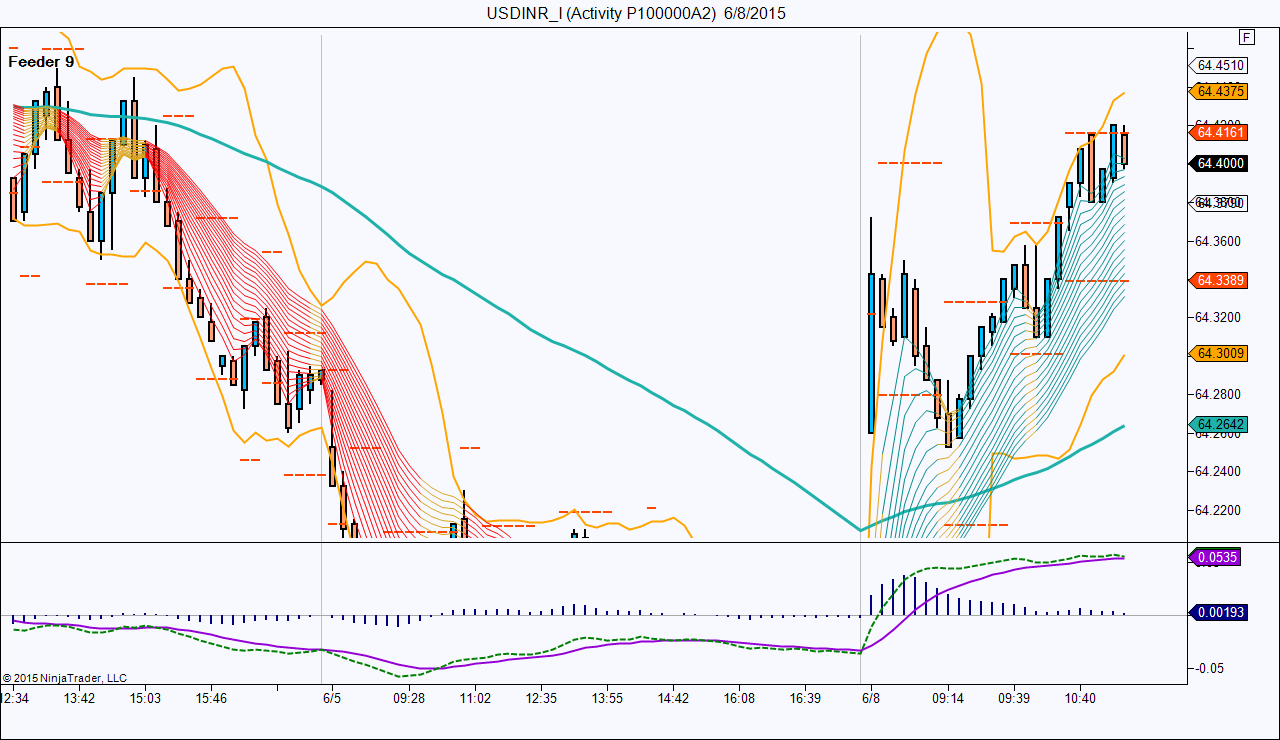Click the 13:42 time axis label
The height and width of the screenshot is (740, 1280).
pyautogui.click(x=79, y=698)
